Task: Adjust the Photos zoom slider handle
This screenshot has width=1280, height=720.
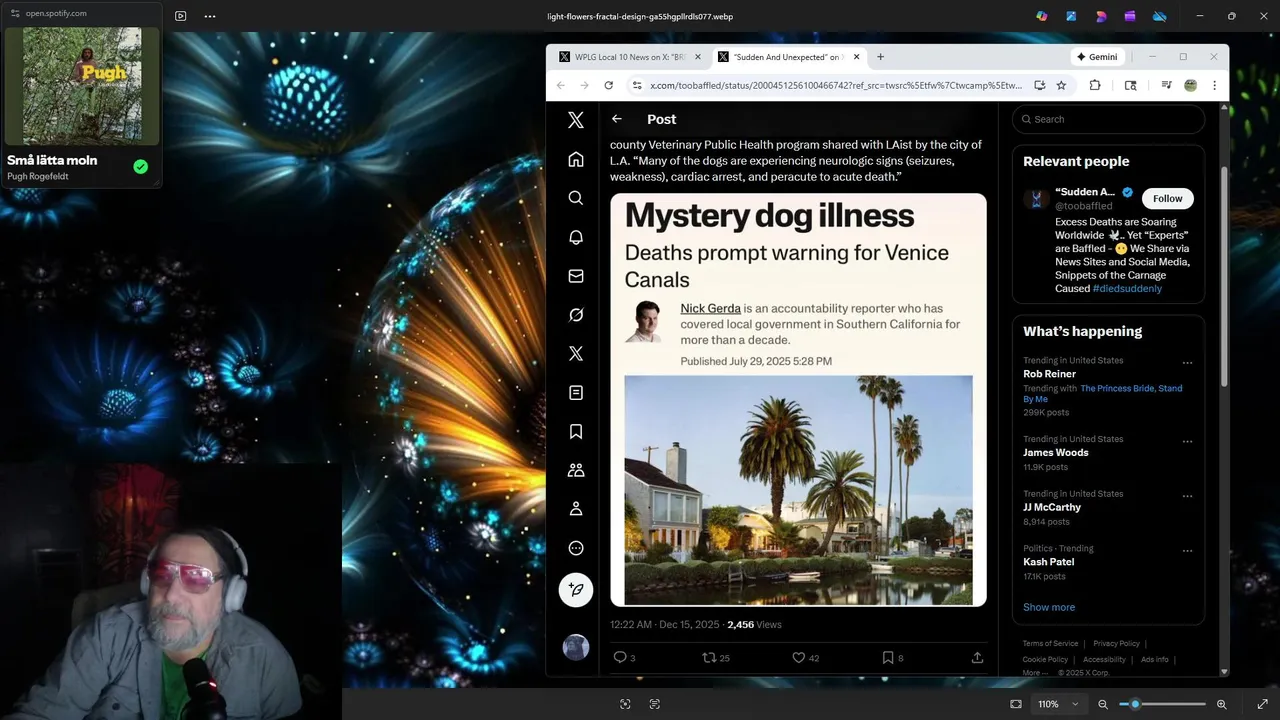Action: [1135, 704]
